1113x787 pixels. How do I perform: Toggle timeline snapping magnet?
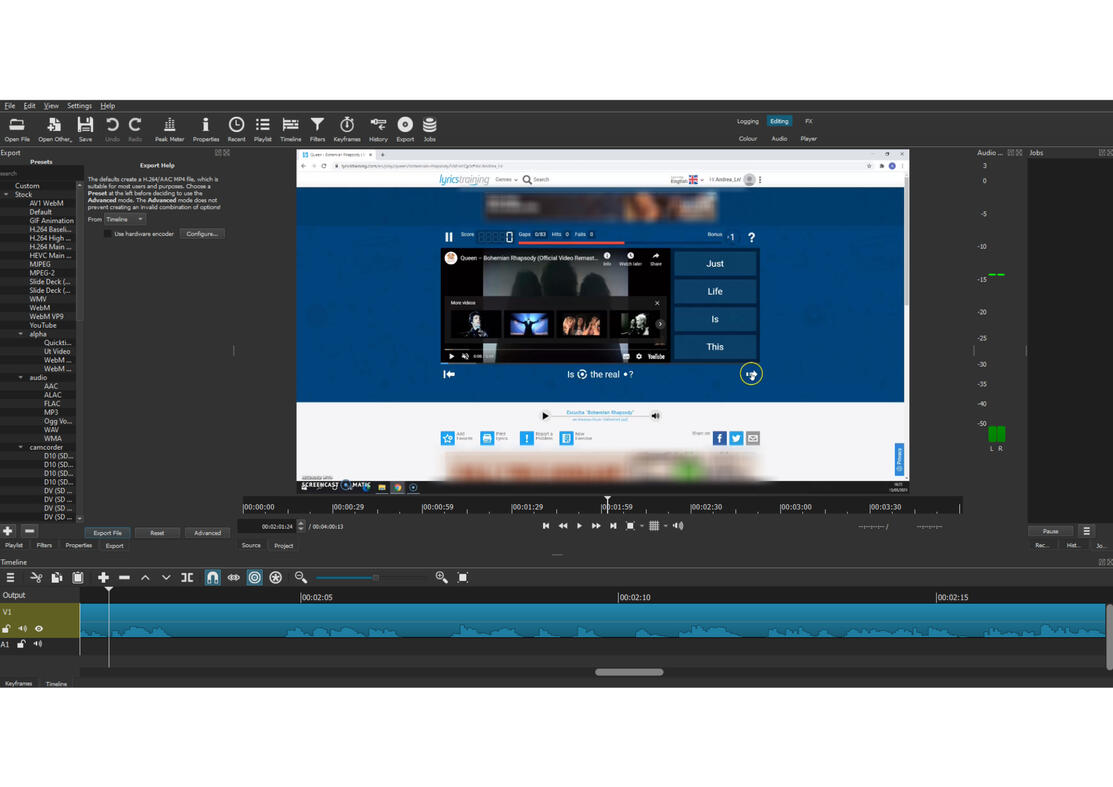[x=212, y=577]
